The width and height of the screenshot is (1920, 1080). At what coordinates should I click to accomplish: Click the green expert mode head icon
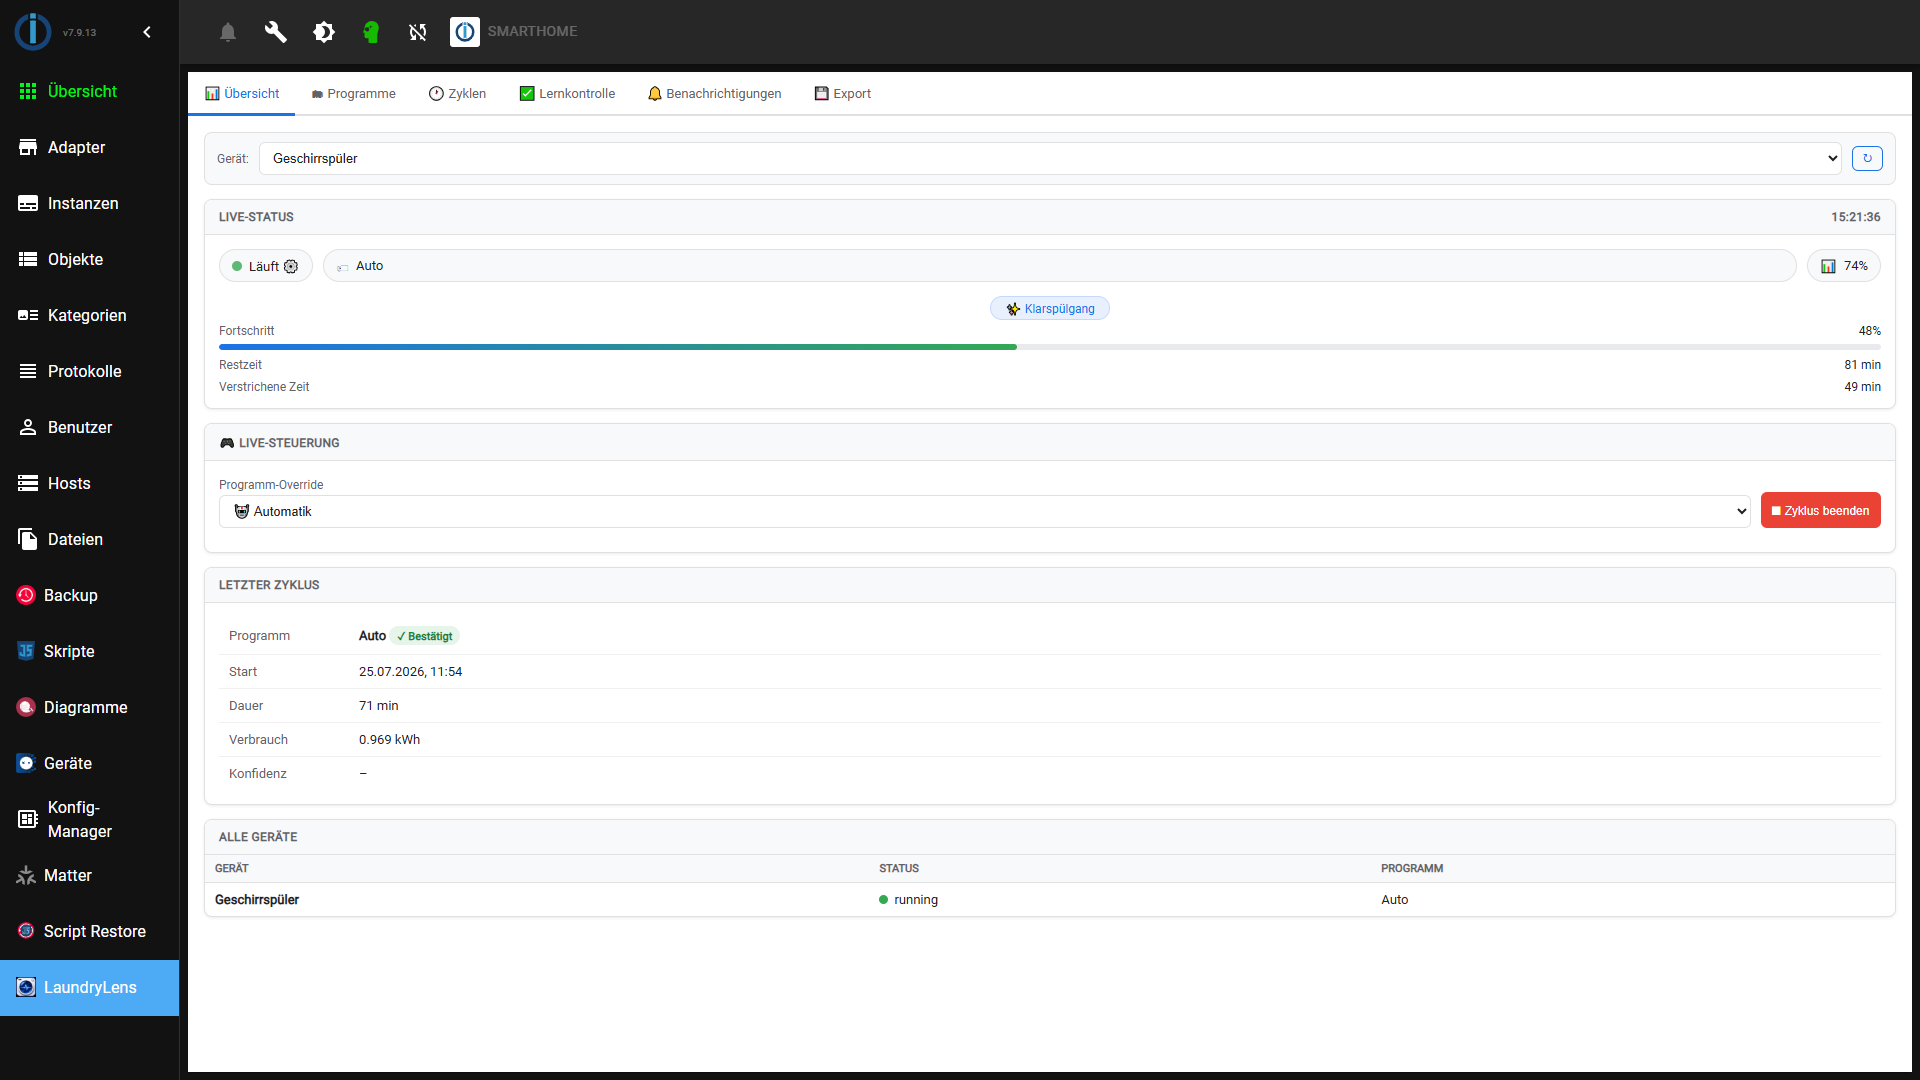pos(371,32)
